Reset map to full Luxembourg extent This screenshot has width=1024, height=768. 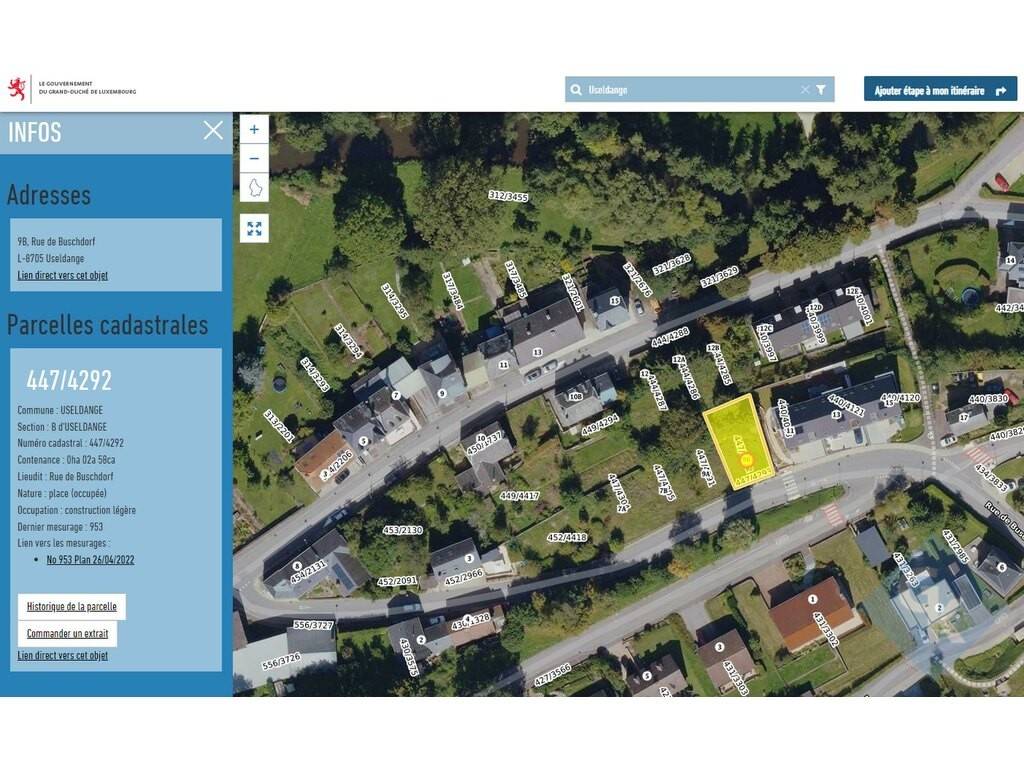point(254,188)
